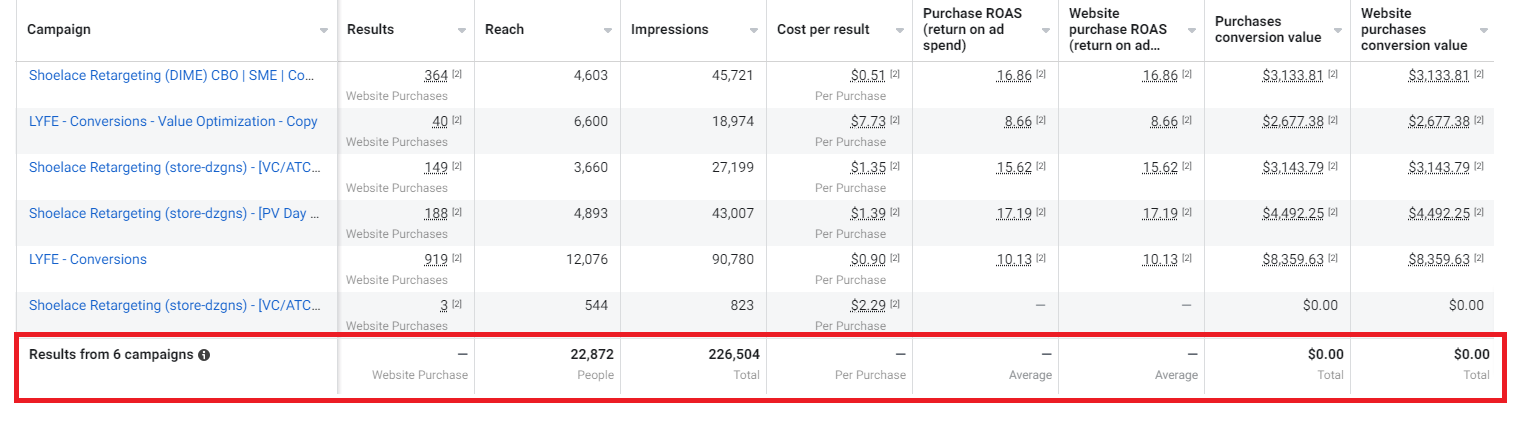Expand the Website purchases conversion value column dropdown
This screenshot has width=1516, height=422.
coord(1483,31)
